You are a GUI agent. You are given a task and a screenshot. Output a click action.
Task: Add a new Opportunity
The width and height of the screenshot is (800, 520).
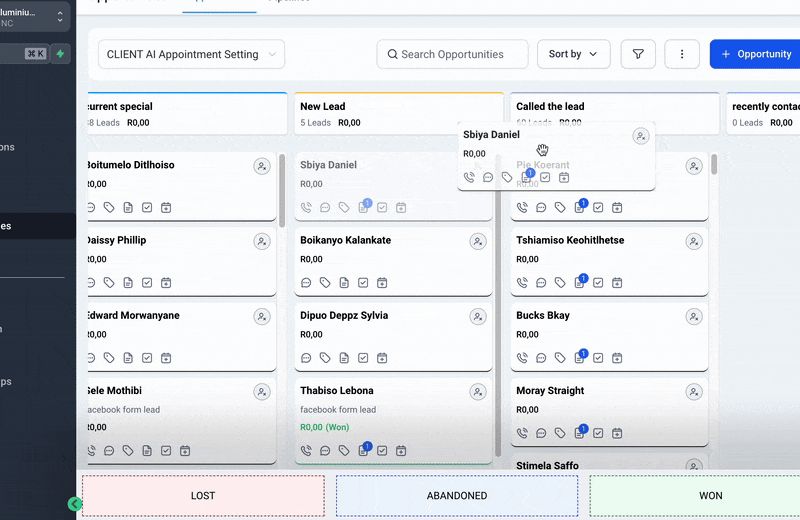(x=756, y=54)
